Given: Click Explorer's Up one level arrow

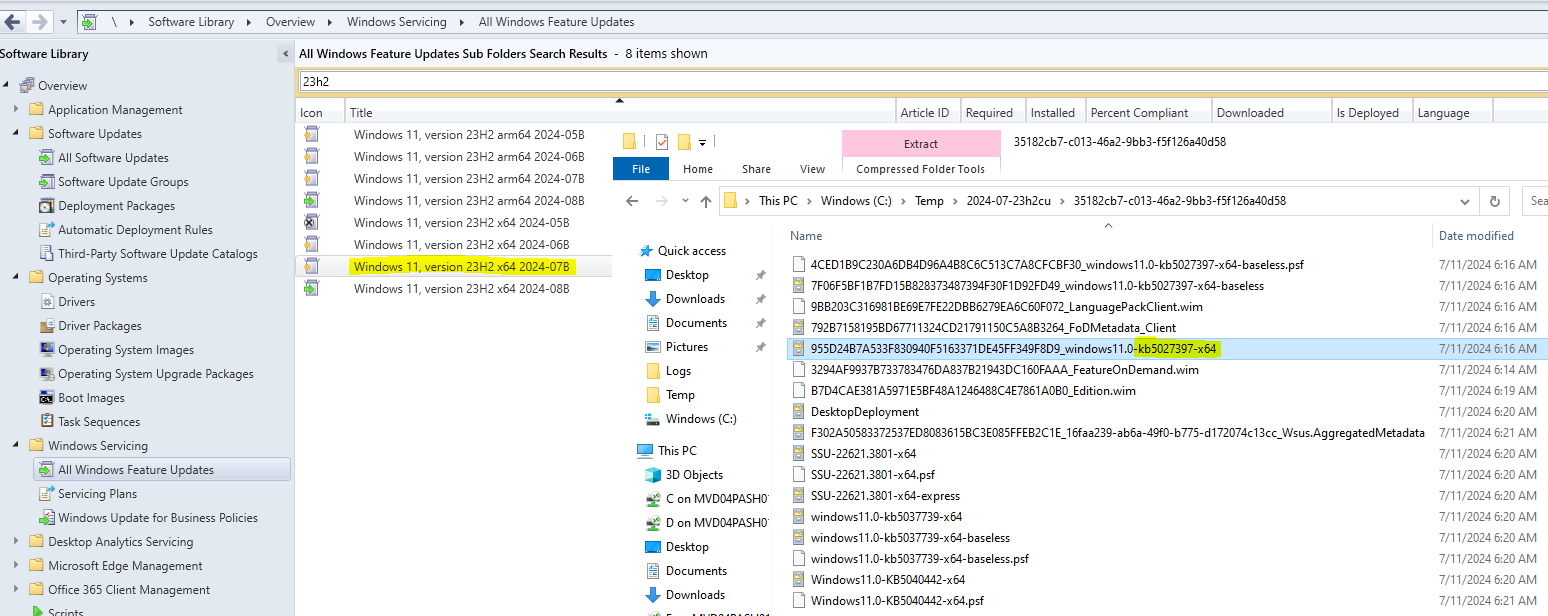Looking at the screenshot, I should (706, 201).
